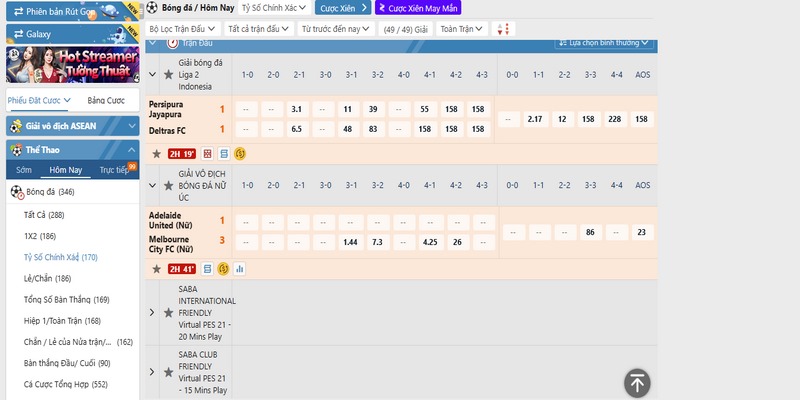Click red dice icon under Persipura match
800x400 pixels.
pyautogui.click(x=207, y=154)
